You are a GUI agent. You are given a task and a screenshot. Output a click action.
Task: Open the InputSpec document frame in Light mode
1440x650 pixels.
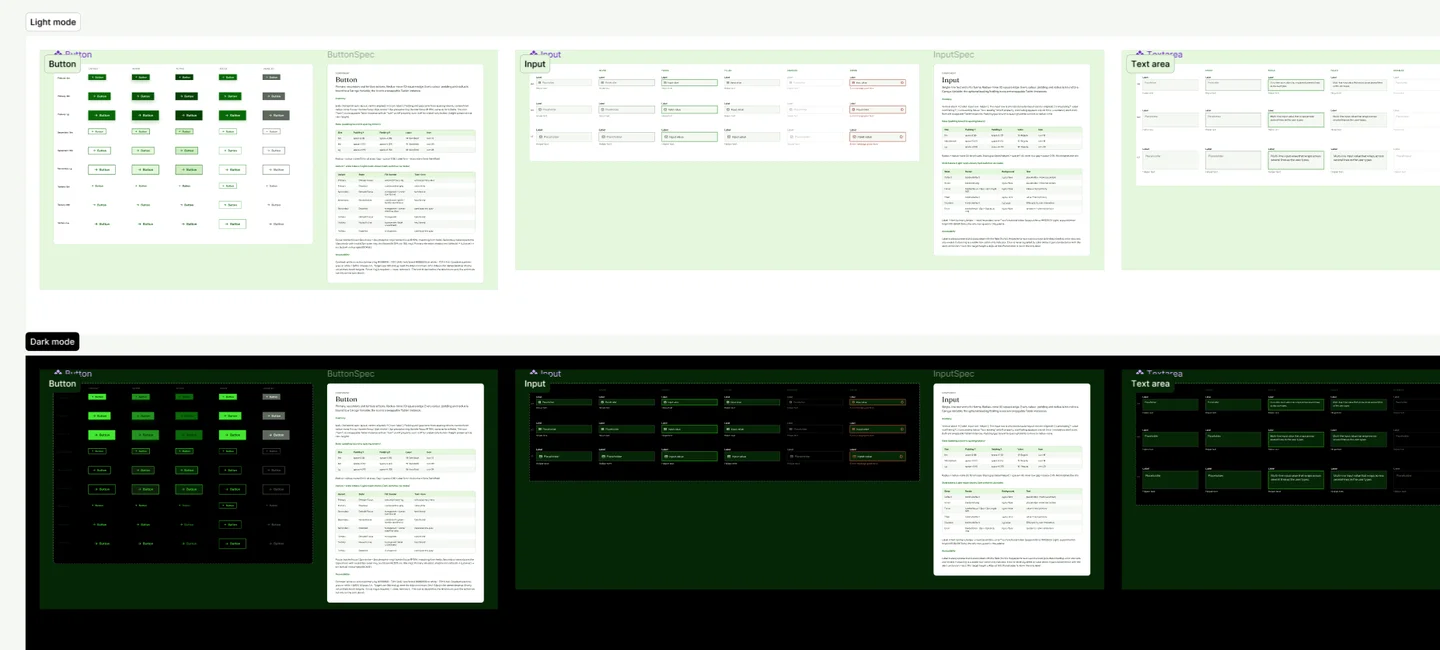pyautogui.click(x=1011, y=160)
